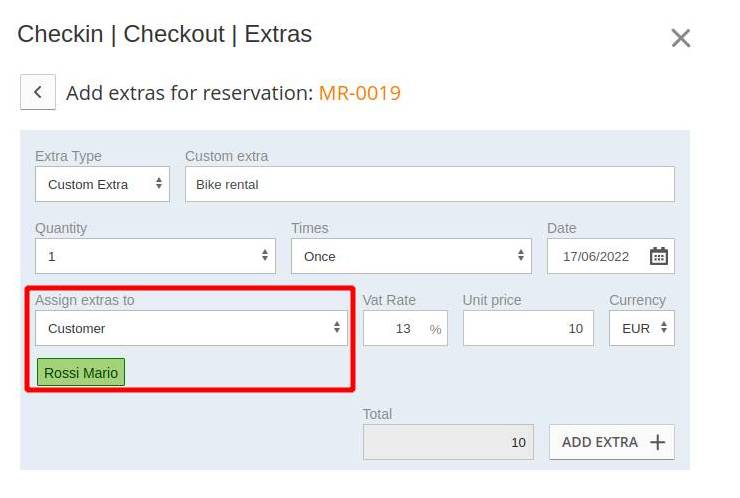Close the Checkin Checkout Extras dialog
This screenshot has height=498, width=740.
[x=681, y=38]
